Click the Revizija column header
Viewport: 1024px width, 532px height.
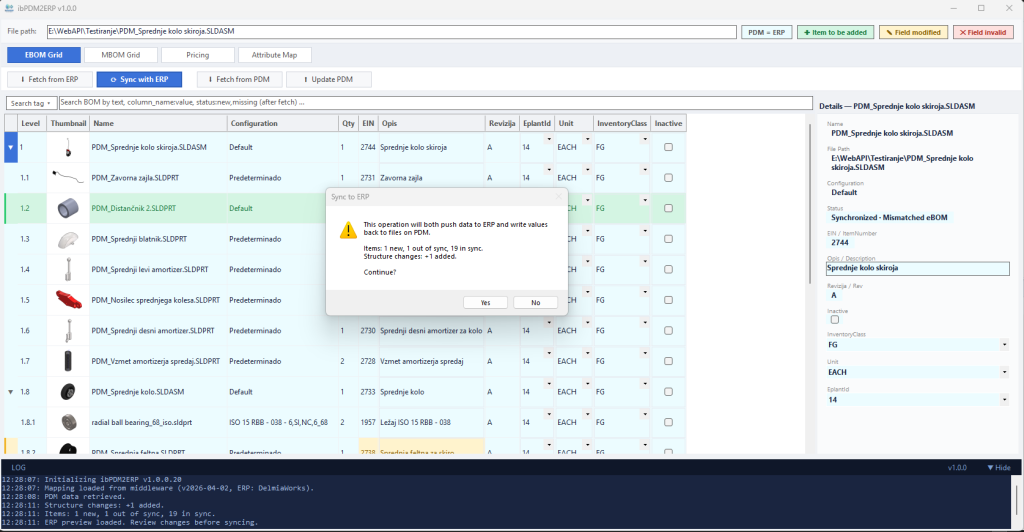tap(502, 123)
